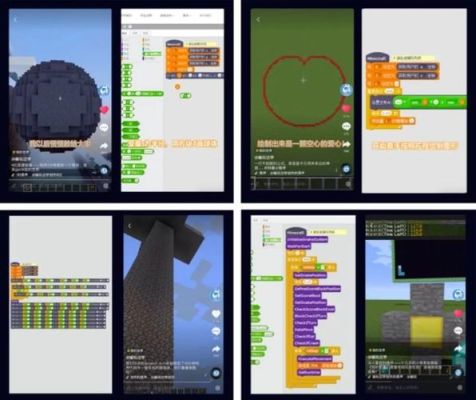Image resolution: width=476 pixels, height=400 pixels.
Task: Open music disc on stone tower video
Action: click(x=216, y=373)
